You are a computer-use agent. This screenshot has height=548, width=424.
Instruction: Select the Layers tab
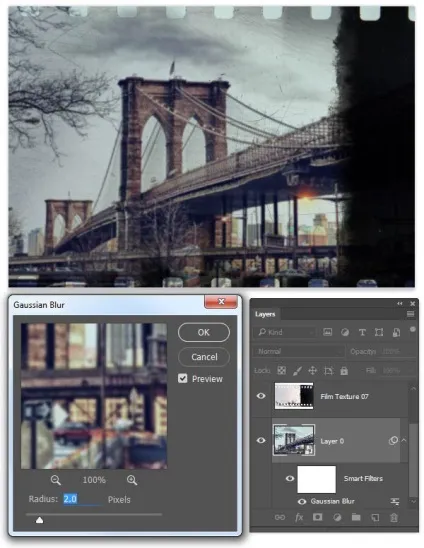pos(265,314)
